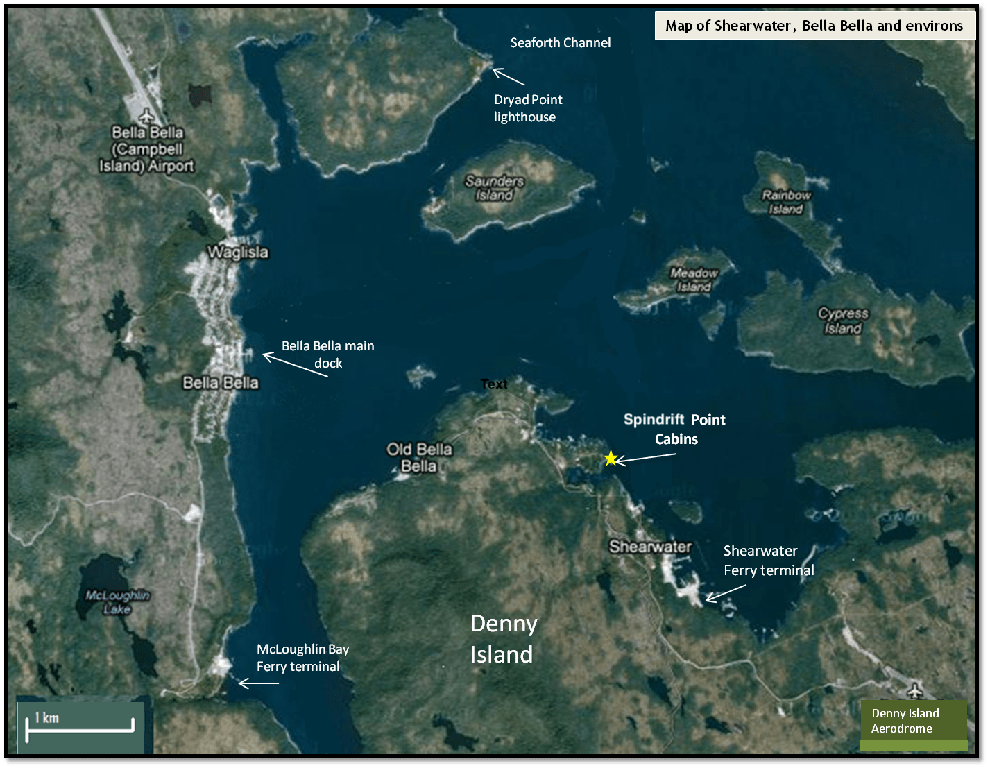Click the green Denny Island Aerodrome box
Screen dimensions: 988x768
(x=913, y=722)
